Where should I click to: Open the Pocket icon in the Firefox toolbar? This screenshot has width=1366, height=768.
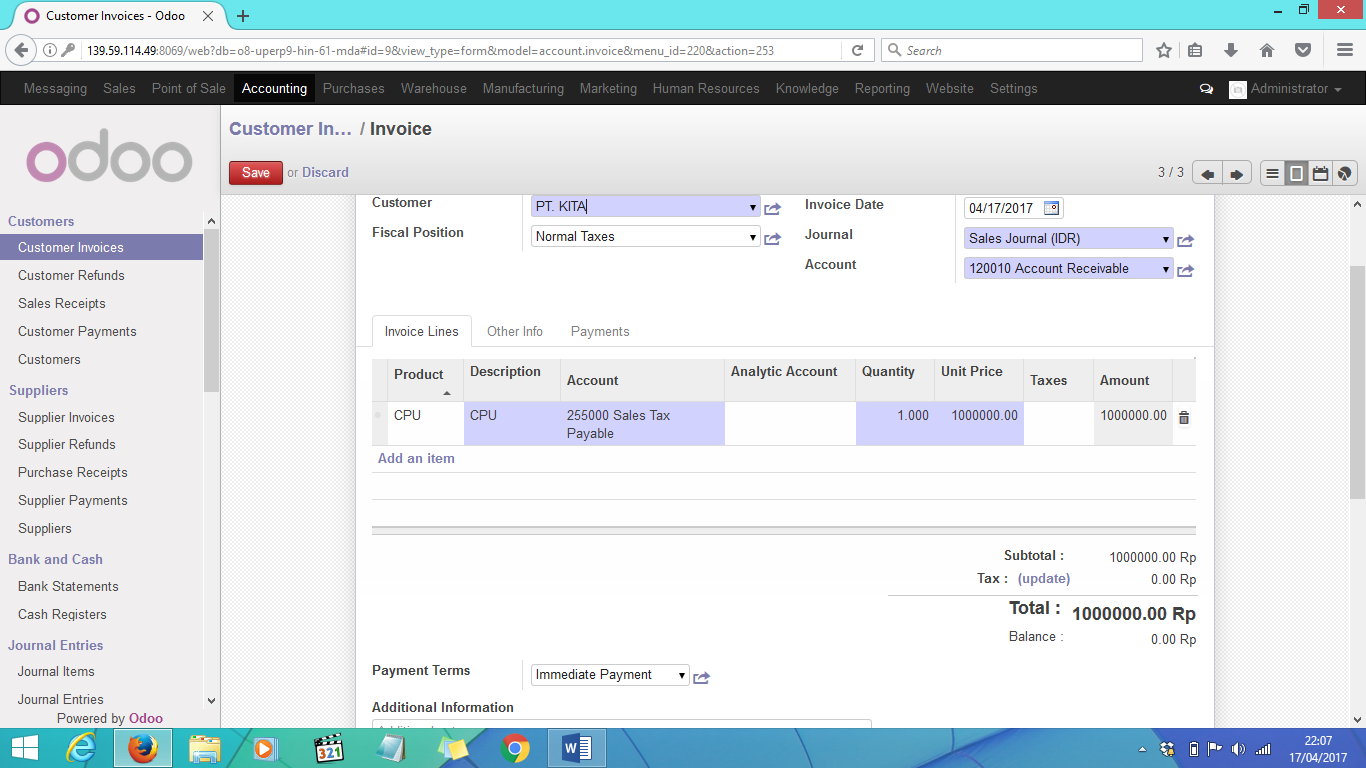(1303, 50)
